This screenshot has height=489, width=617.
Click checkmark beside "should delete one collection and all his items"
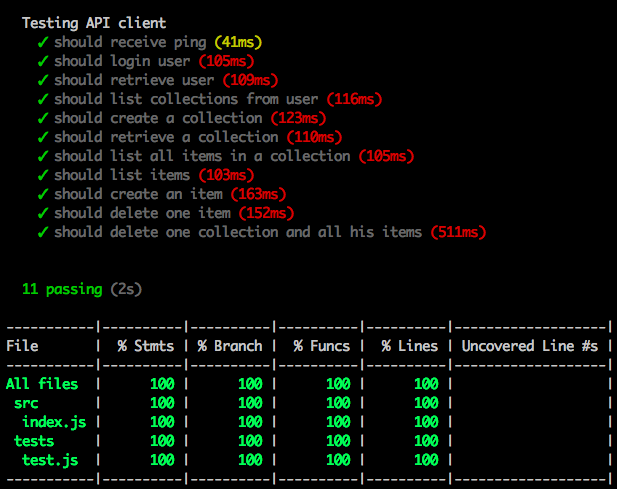43,232
